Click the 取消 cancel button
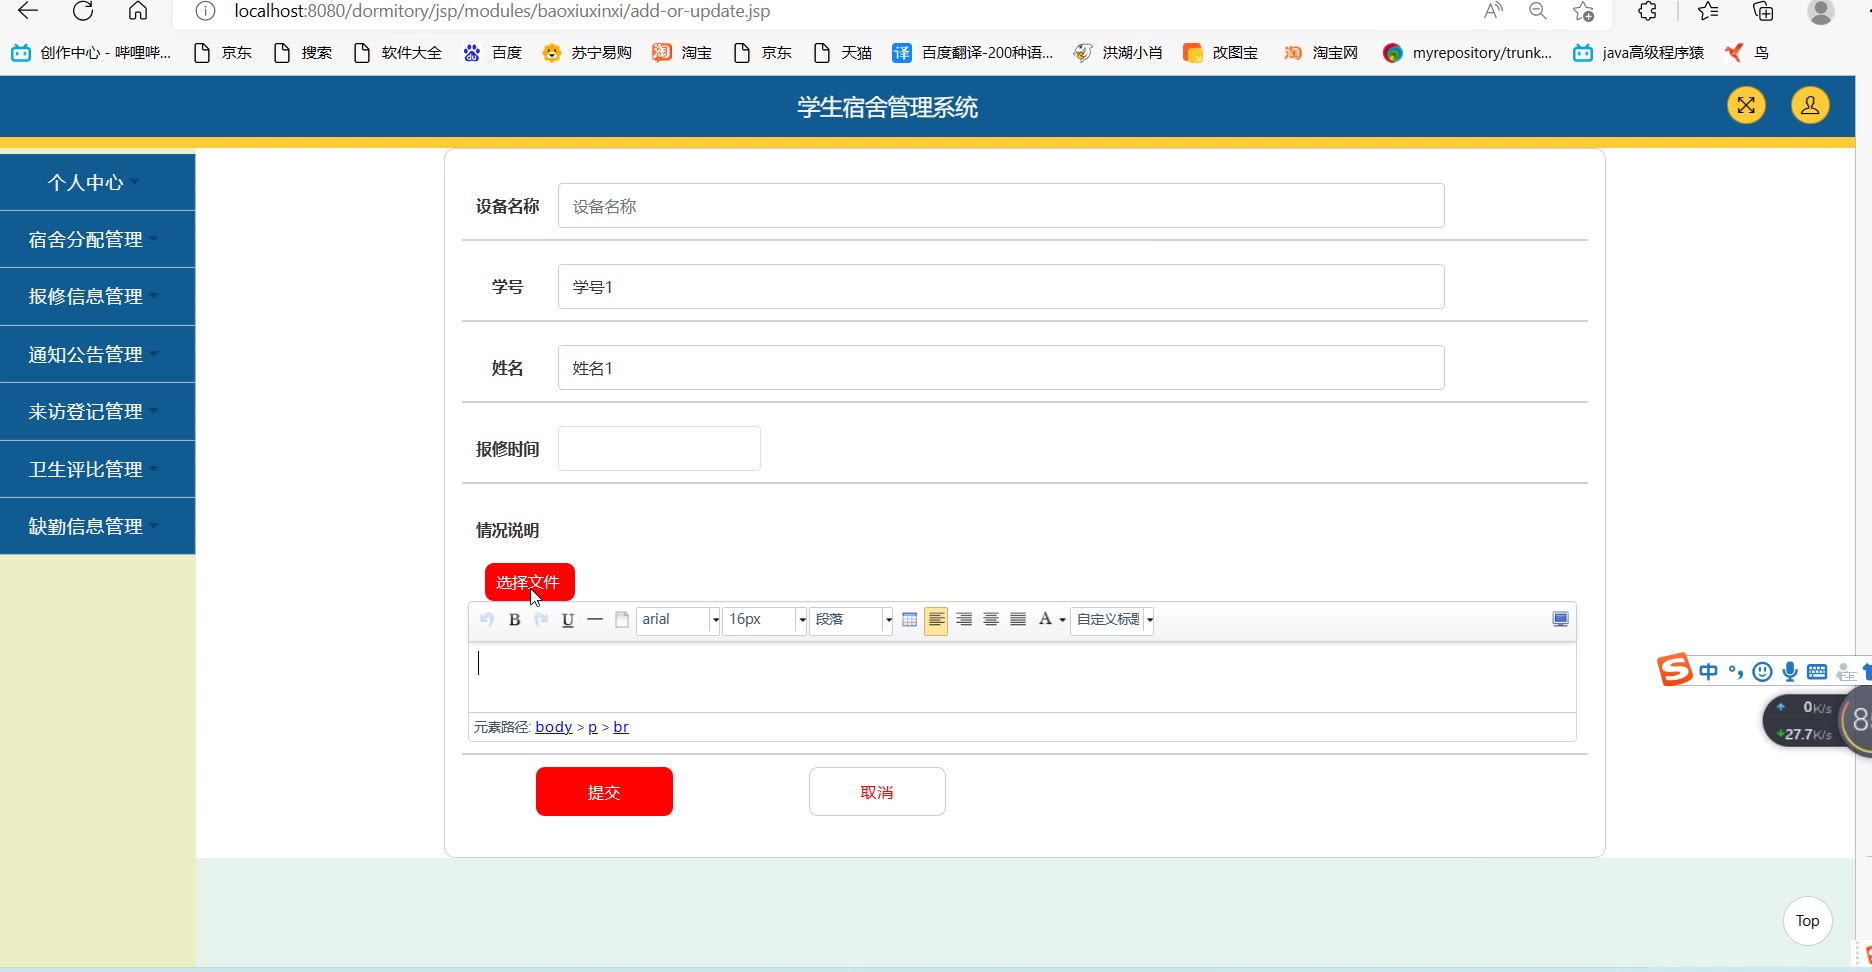 coord(877,792)
